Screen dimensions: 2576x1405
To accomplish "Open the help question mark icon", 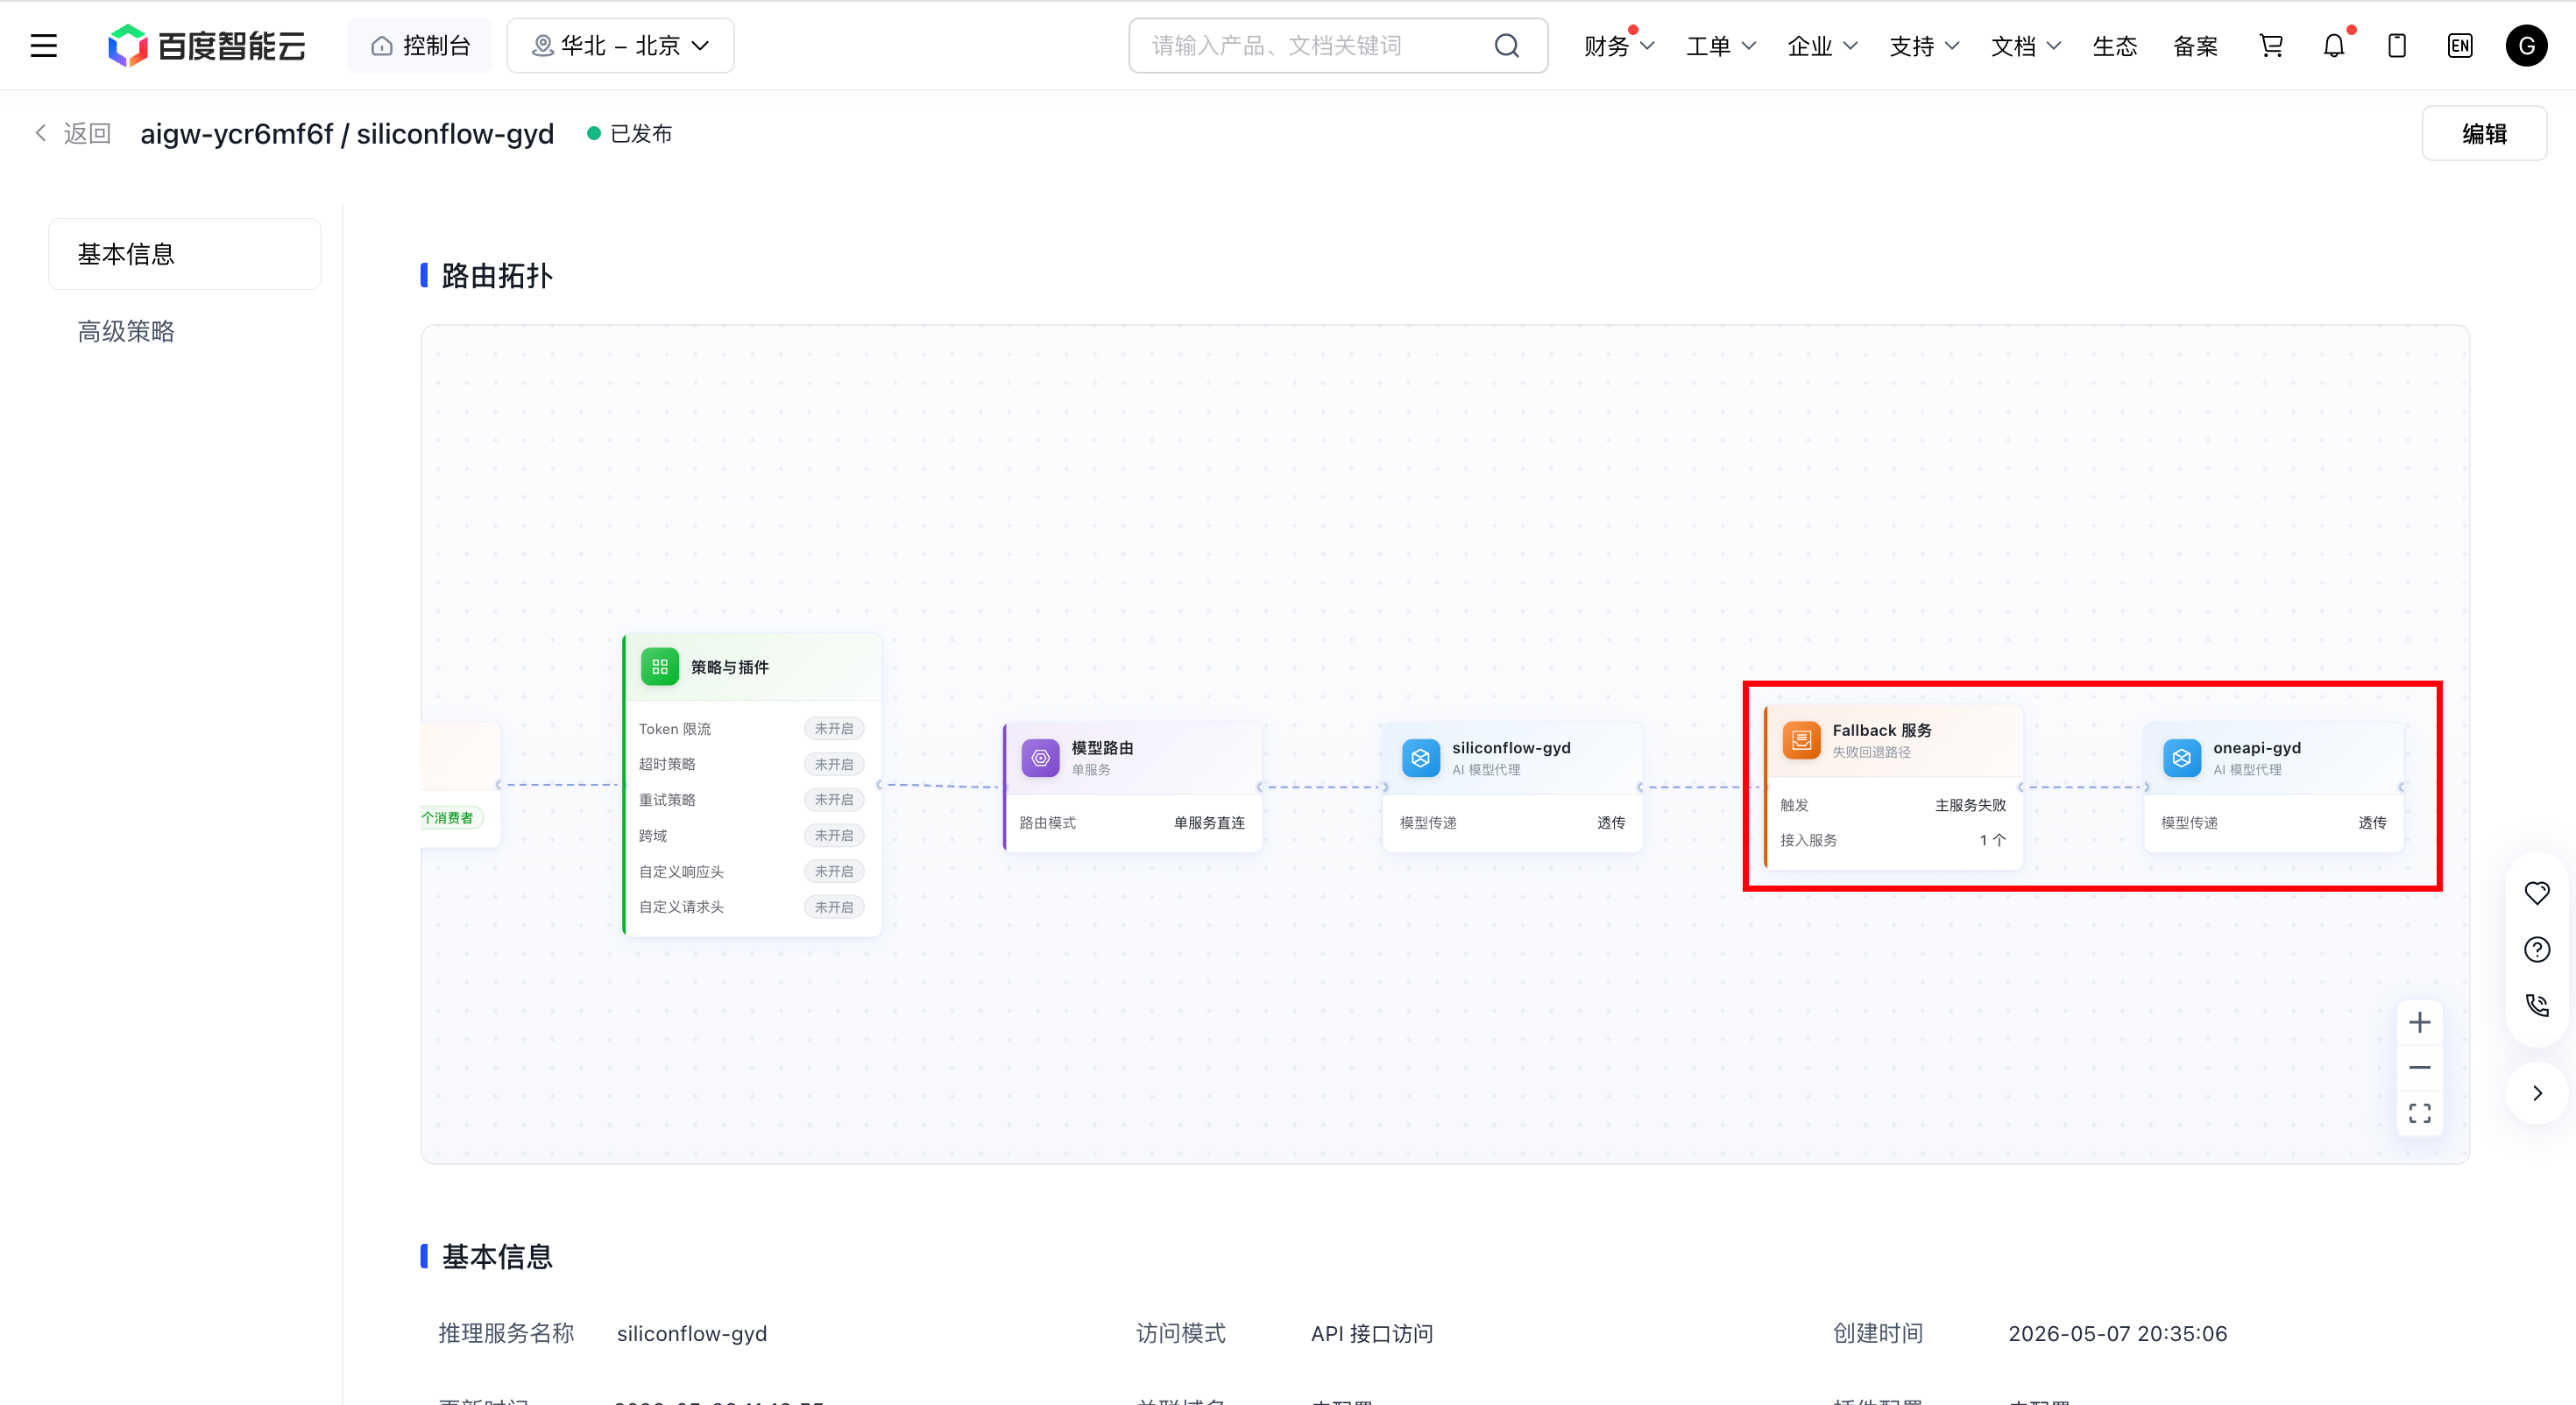I will [x=2537, y=949].
